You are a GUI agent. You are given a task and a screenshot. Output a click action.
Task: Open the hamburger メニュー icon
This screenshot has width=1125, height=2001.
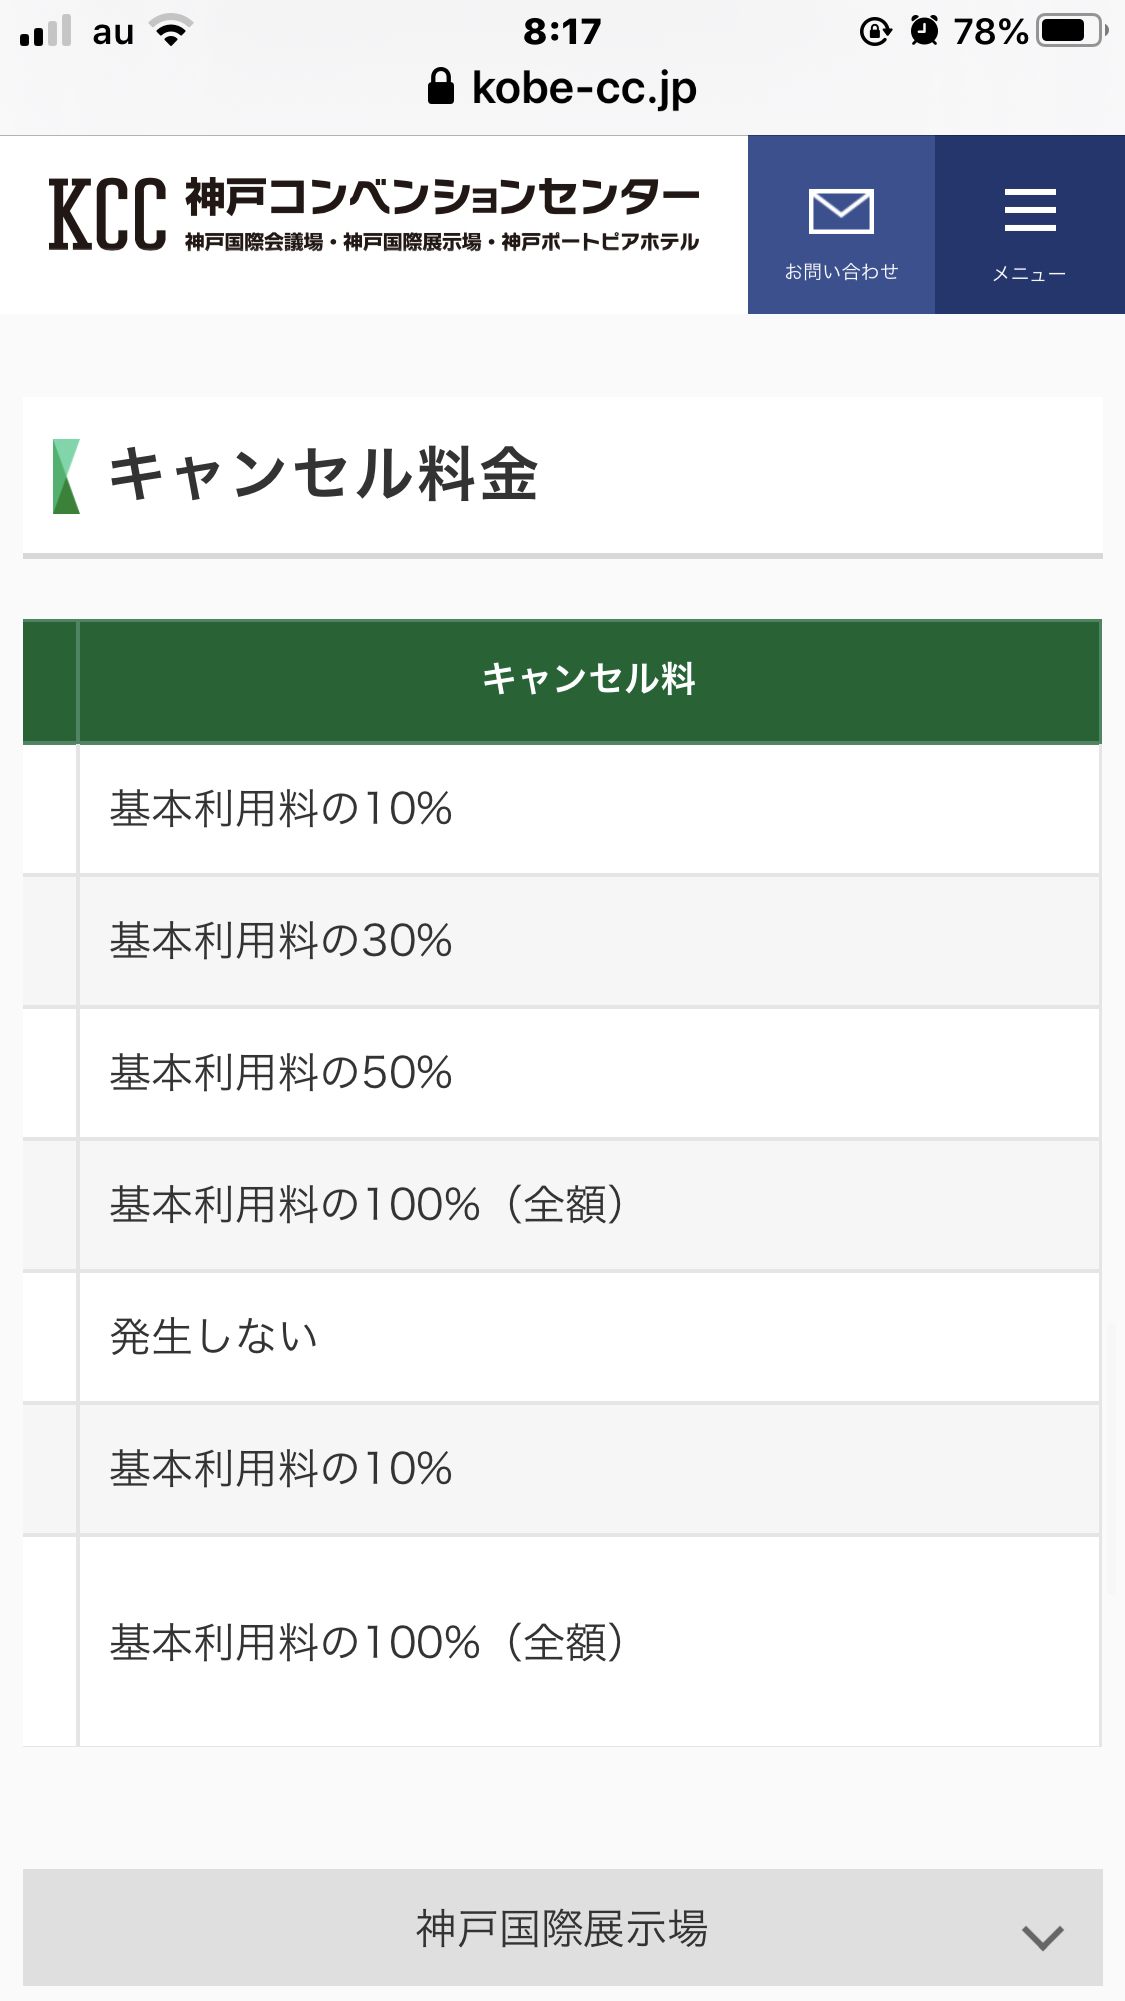(1029, 211)
